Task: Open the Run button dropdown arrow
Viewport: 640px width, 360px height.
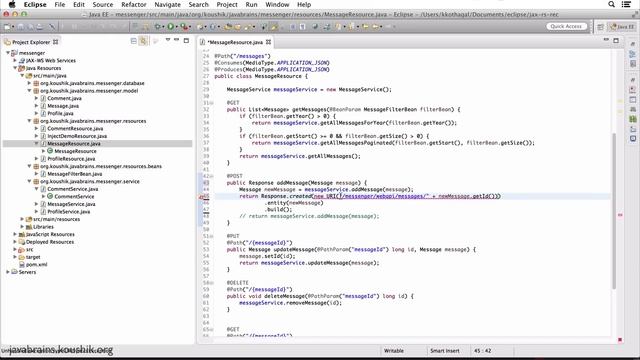Action: 176,27
